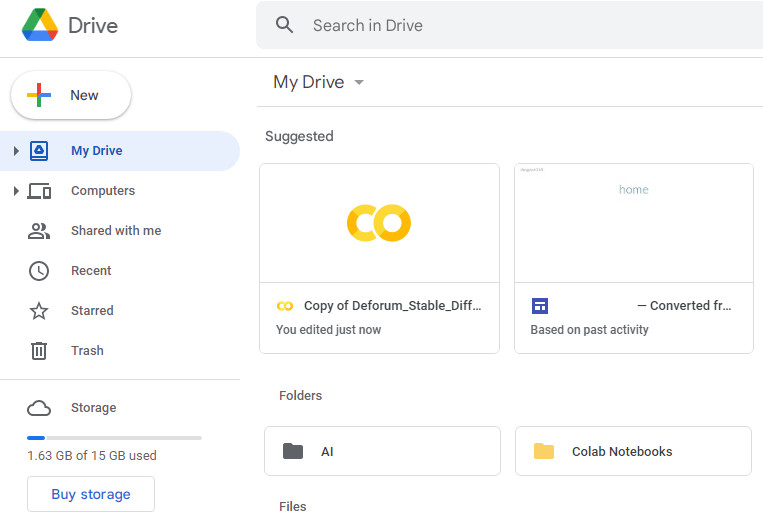Viewport: 763px width, 517px height.
Task: Click the Starred star icon
Action: (x=39, y=311)
